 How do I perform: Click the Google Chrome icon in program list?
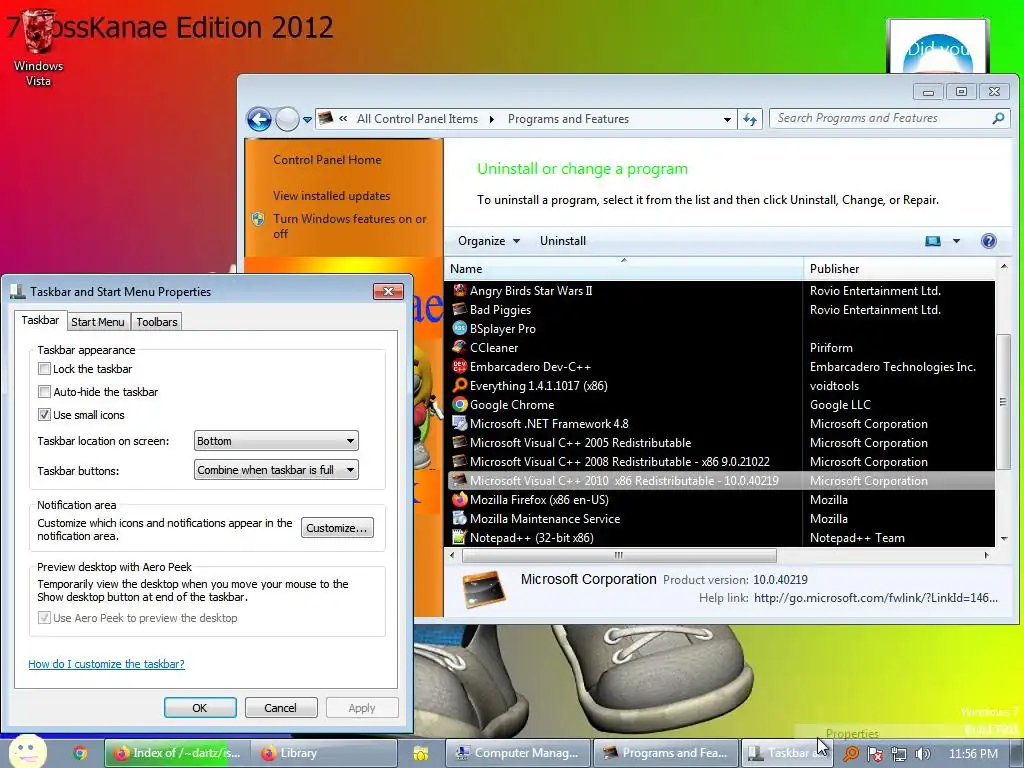pyautogui.click(x=460, y=404)
